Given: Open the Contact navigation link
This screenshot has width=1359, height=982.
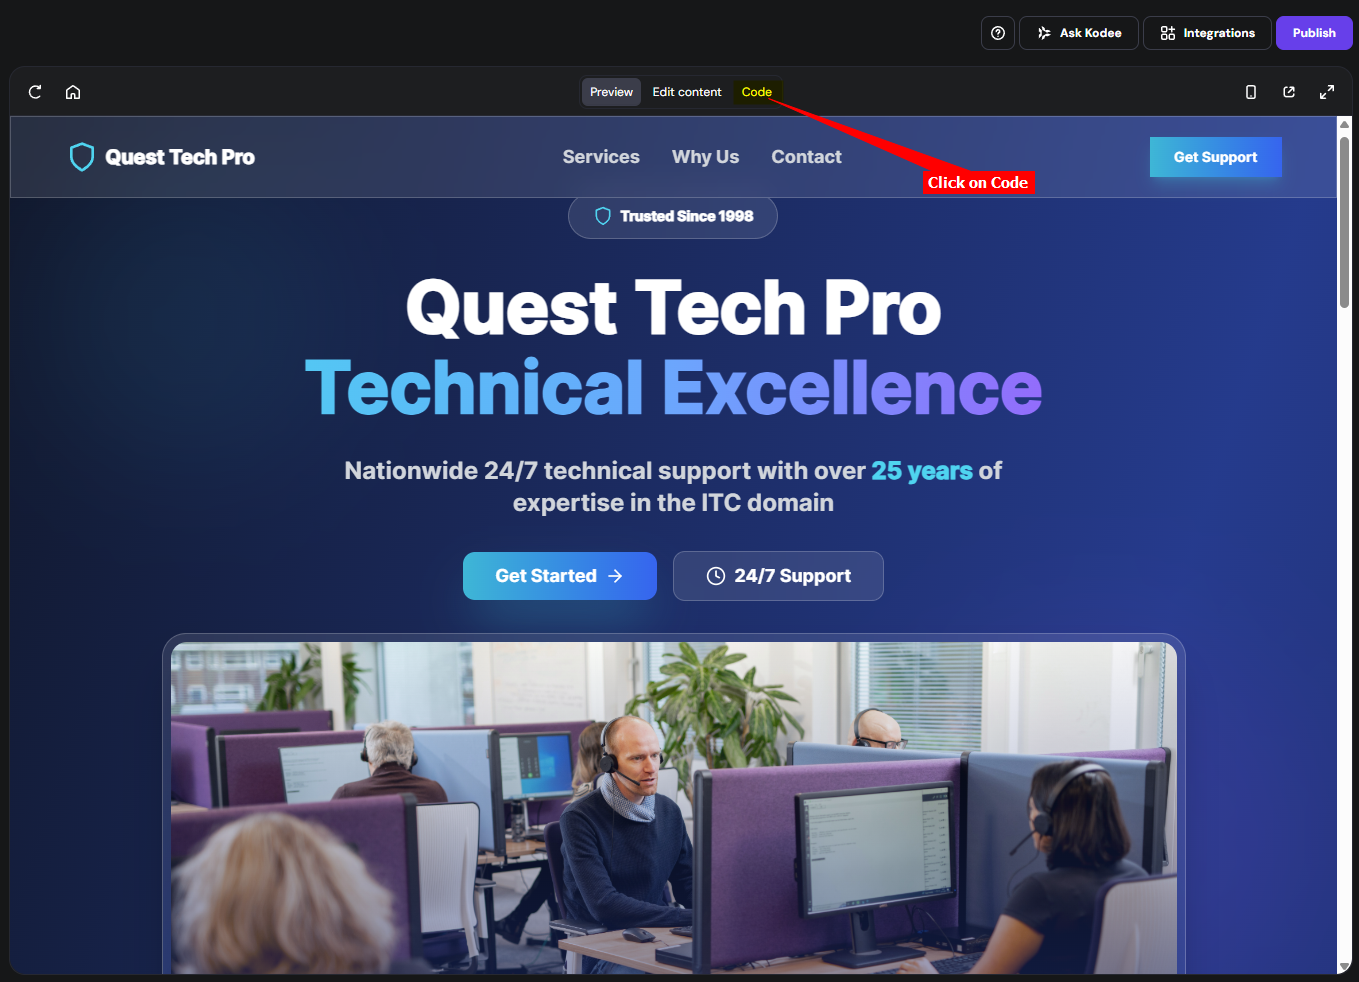Looking at the screenshot, I should 806,157.
